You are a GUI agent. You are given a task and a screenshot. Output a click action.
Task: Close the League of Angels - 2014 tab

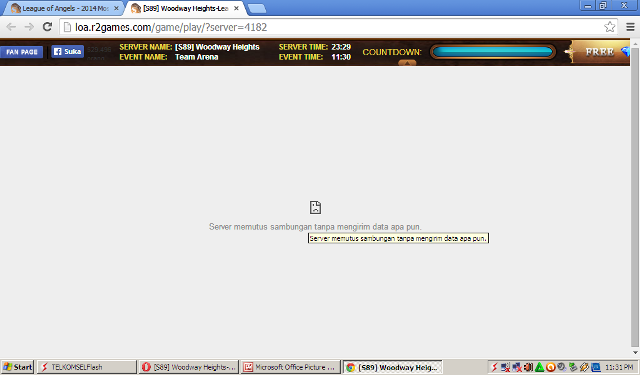click(x=116, y=8)
